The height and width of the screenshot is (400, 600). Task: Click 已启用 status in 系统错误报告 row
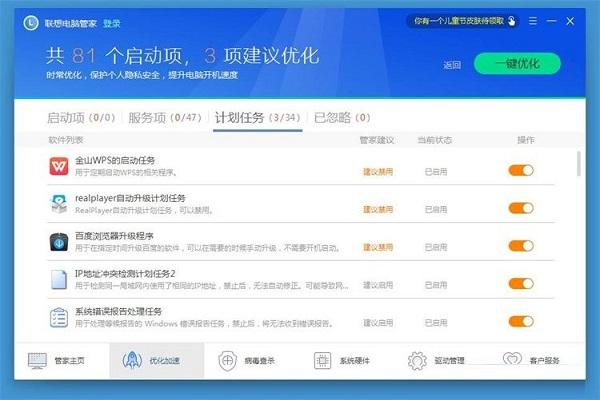(436, 323)
